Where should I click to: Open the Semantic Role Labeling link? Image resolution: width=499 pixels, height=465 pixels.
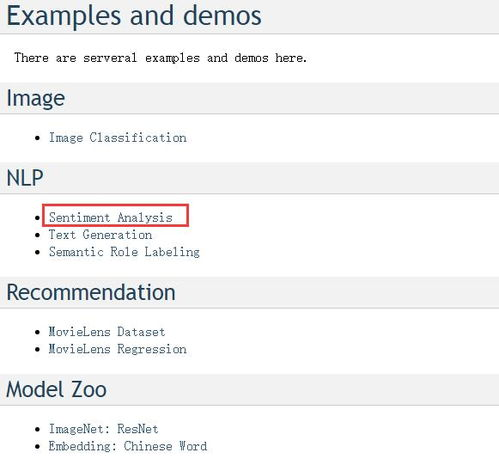coord(124,252)
